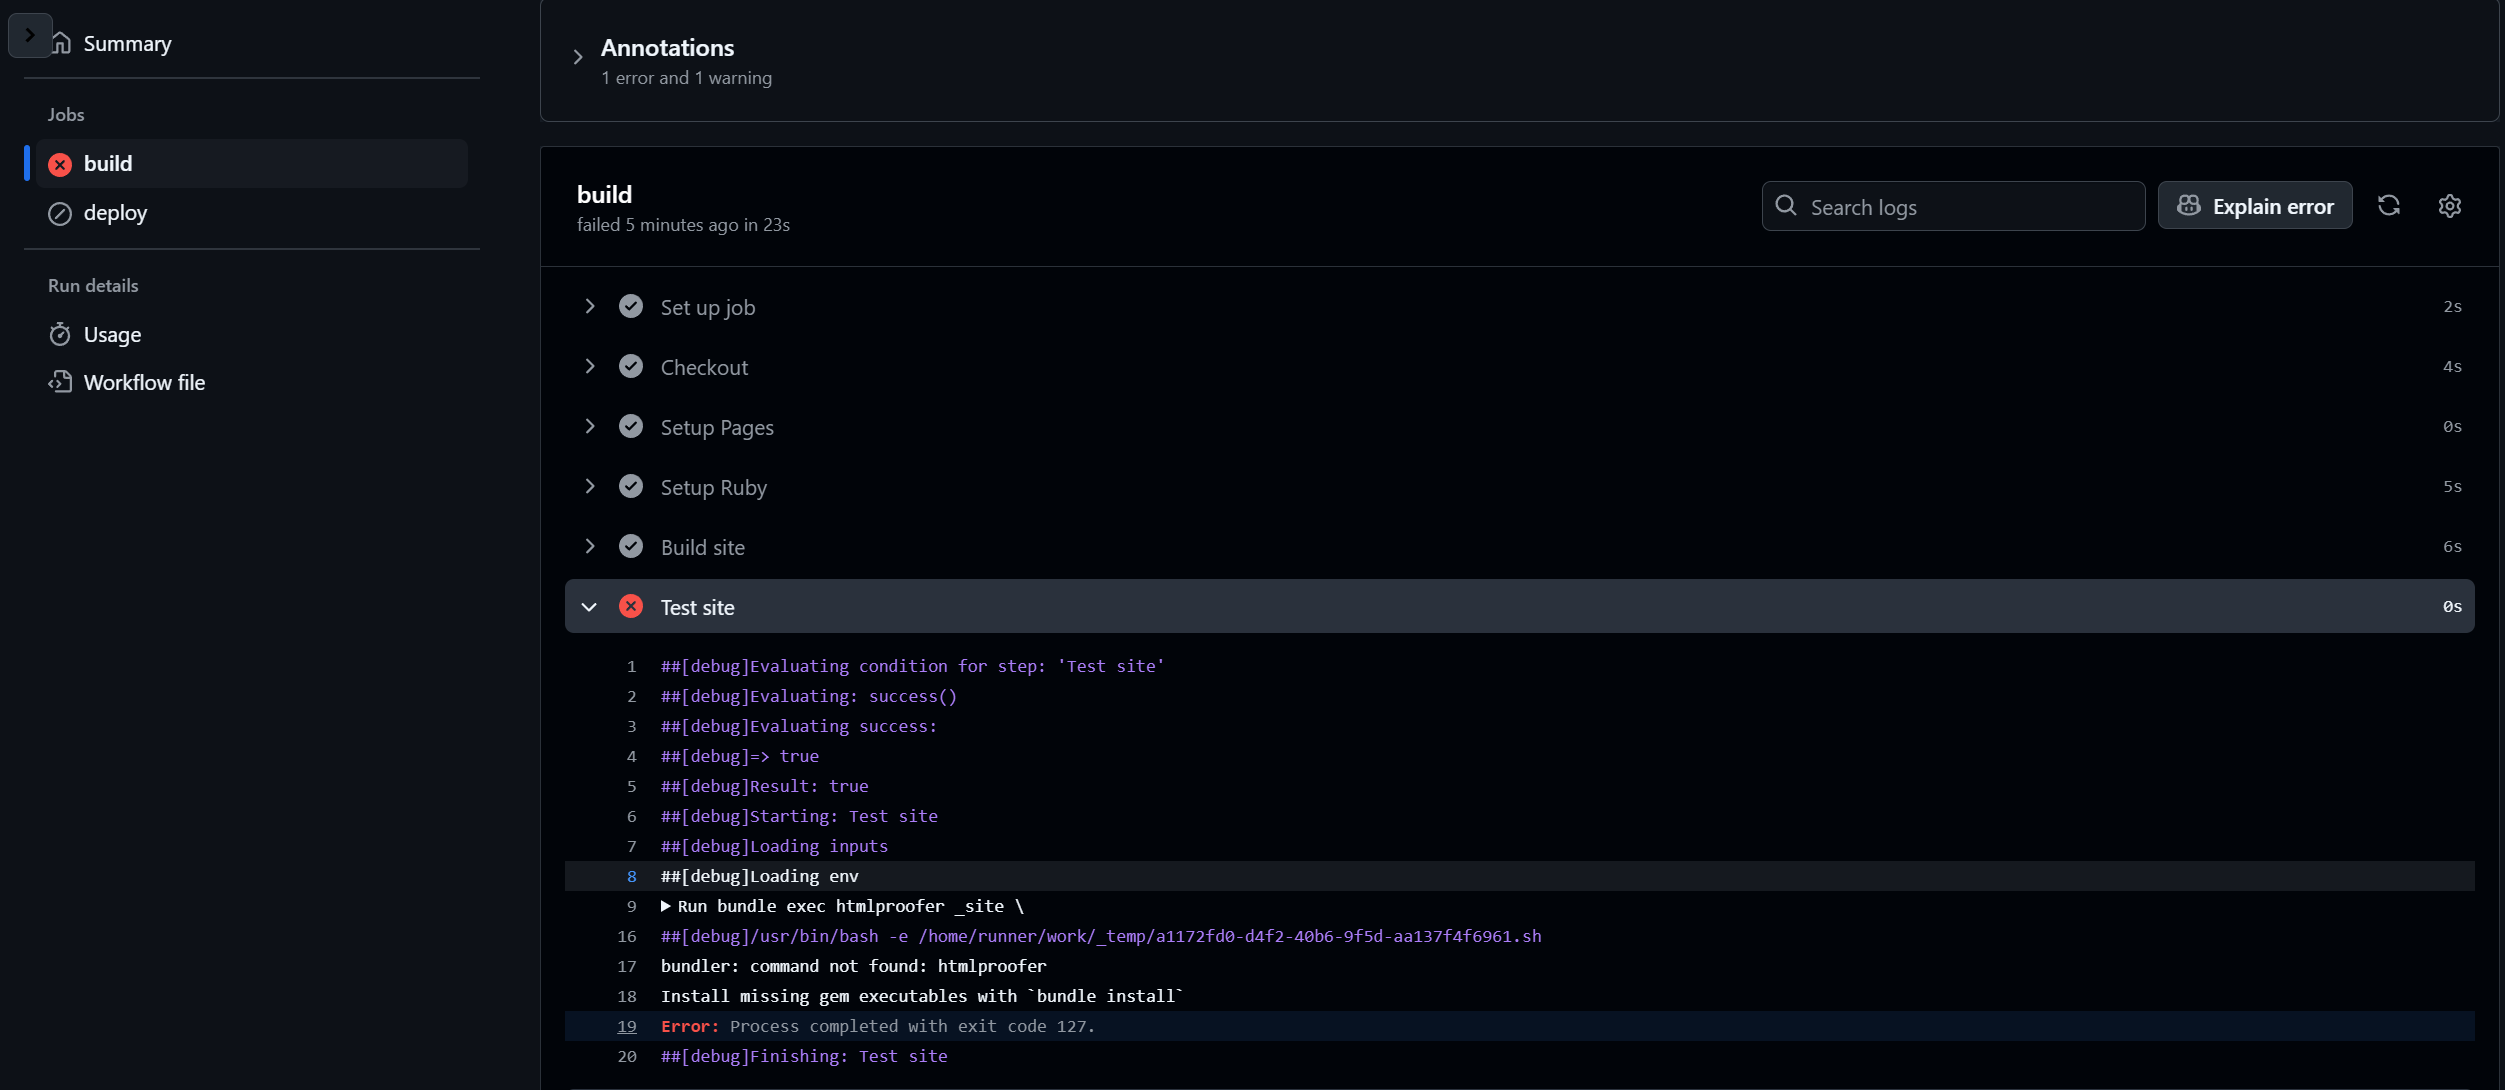This screenshot has width=2505, height=1090.
Task: Click the Usage stopwatch icon
Action: pyautogui.click(x=60, y=334)
